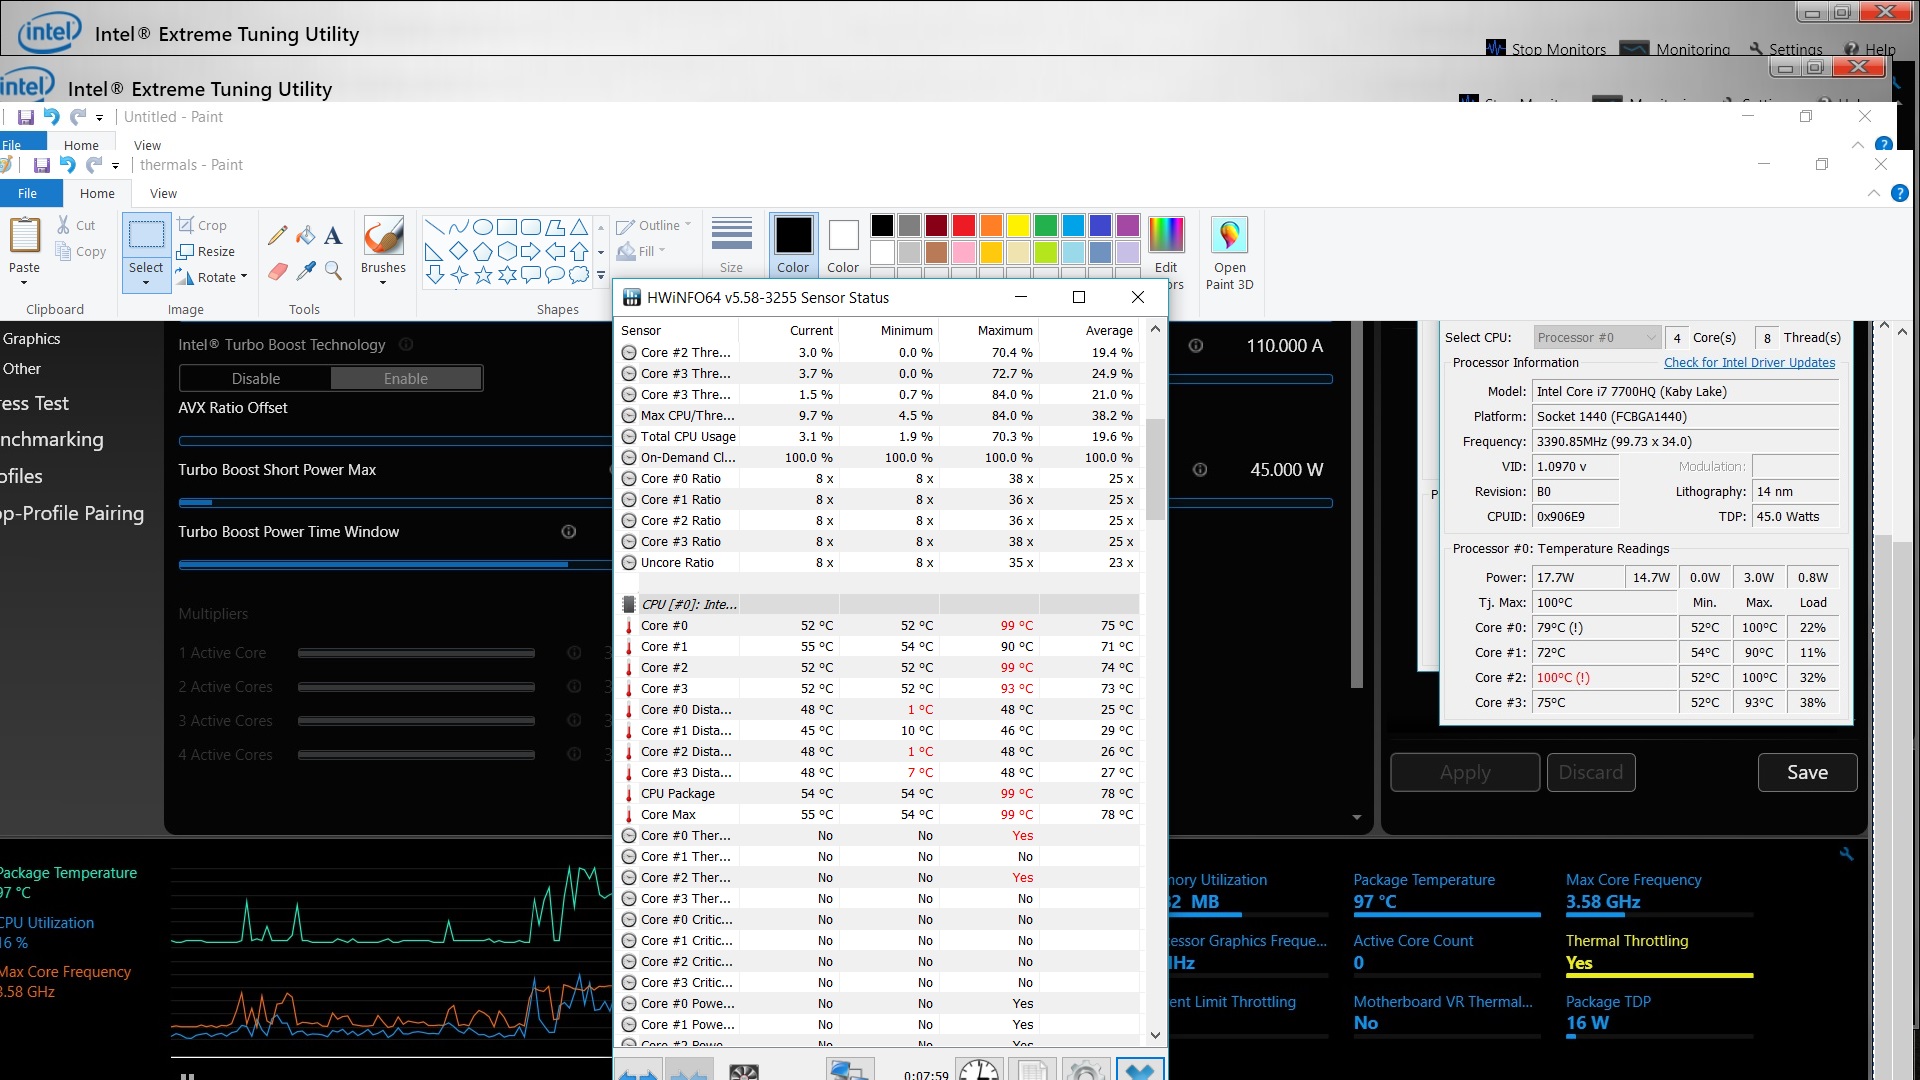Choose the Right arrow shape
Image resolution: width=1920 pixels, height=1080 pixels.
pos(531,251)
